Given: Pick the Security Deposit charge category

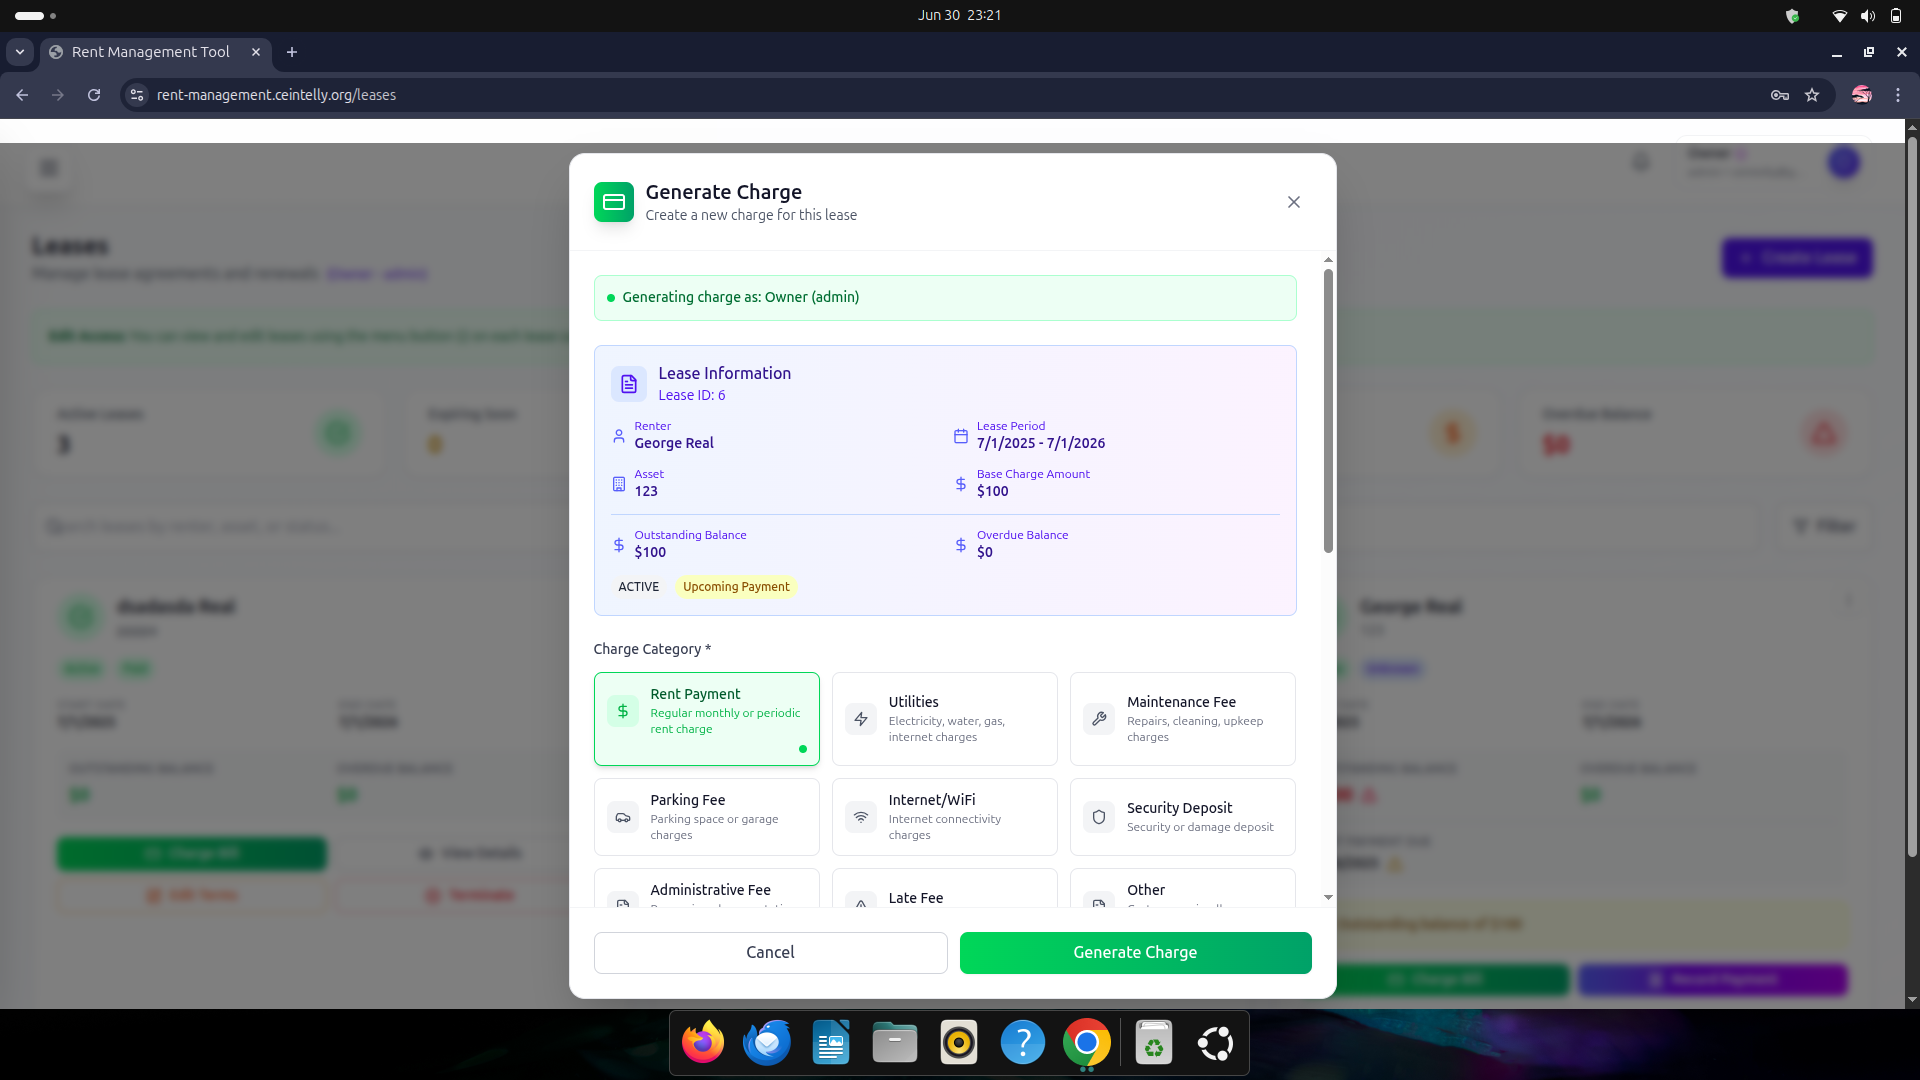Looking at the screenshot, I should 1182,817.
